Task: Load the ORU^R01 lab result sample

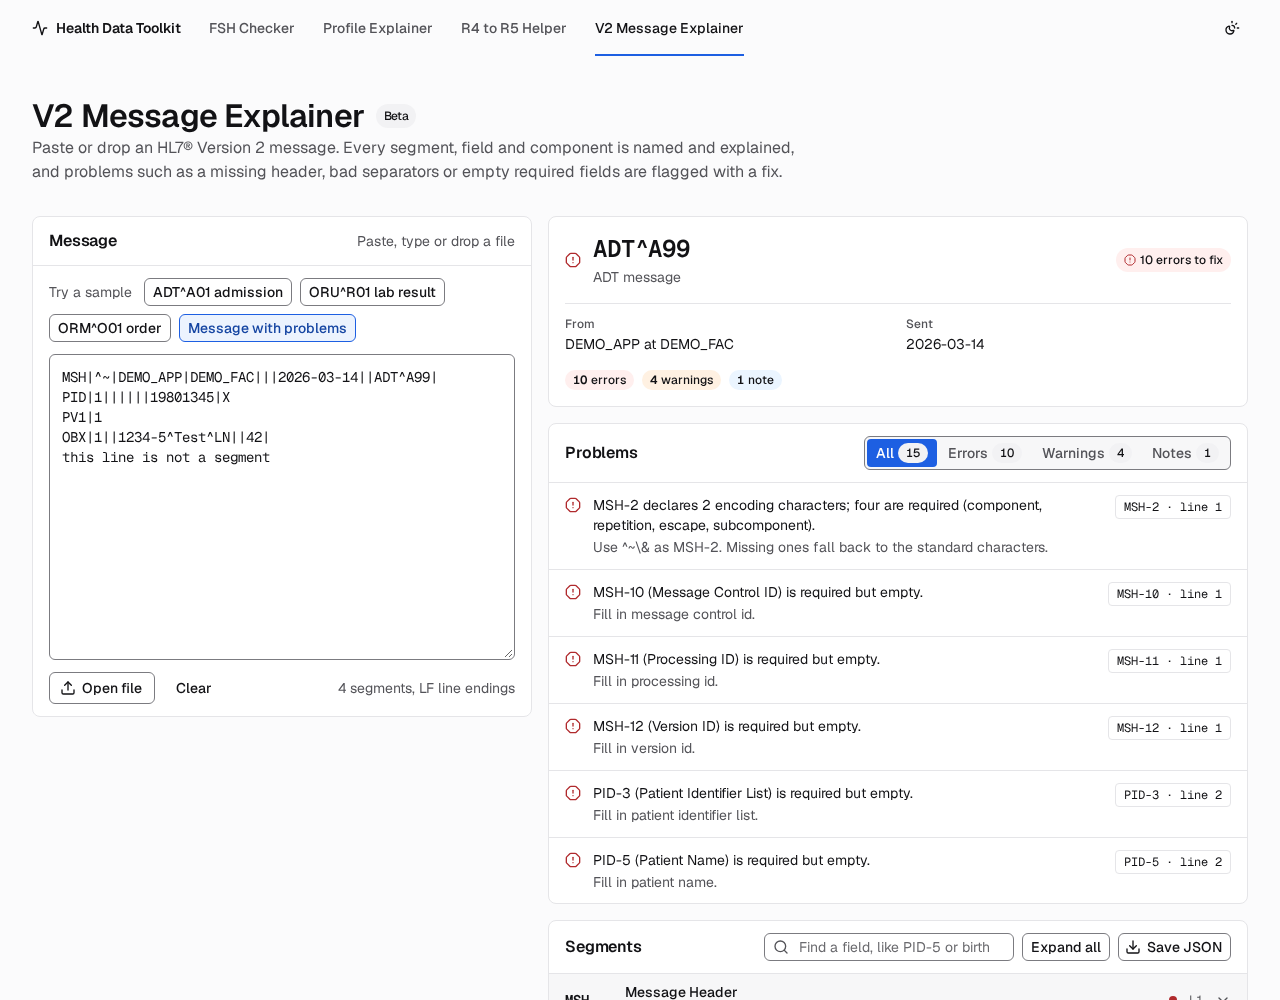Action: pyautogui.click(x=372, y=292)
